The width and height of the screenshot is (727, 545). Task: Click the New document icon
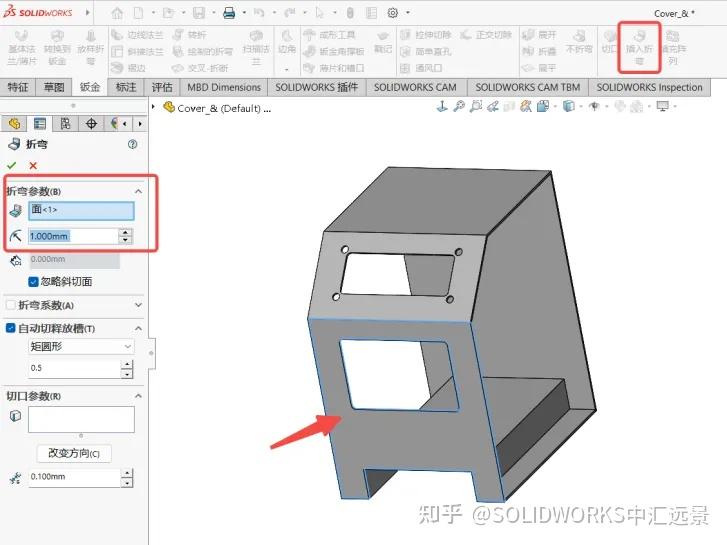(138, 13)
